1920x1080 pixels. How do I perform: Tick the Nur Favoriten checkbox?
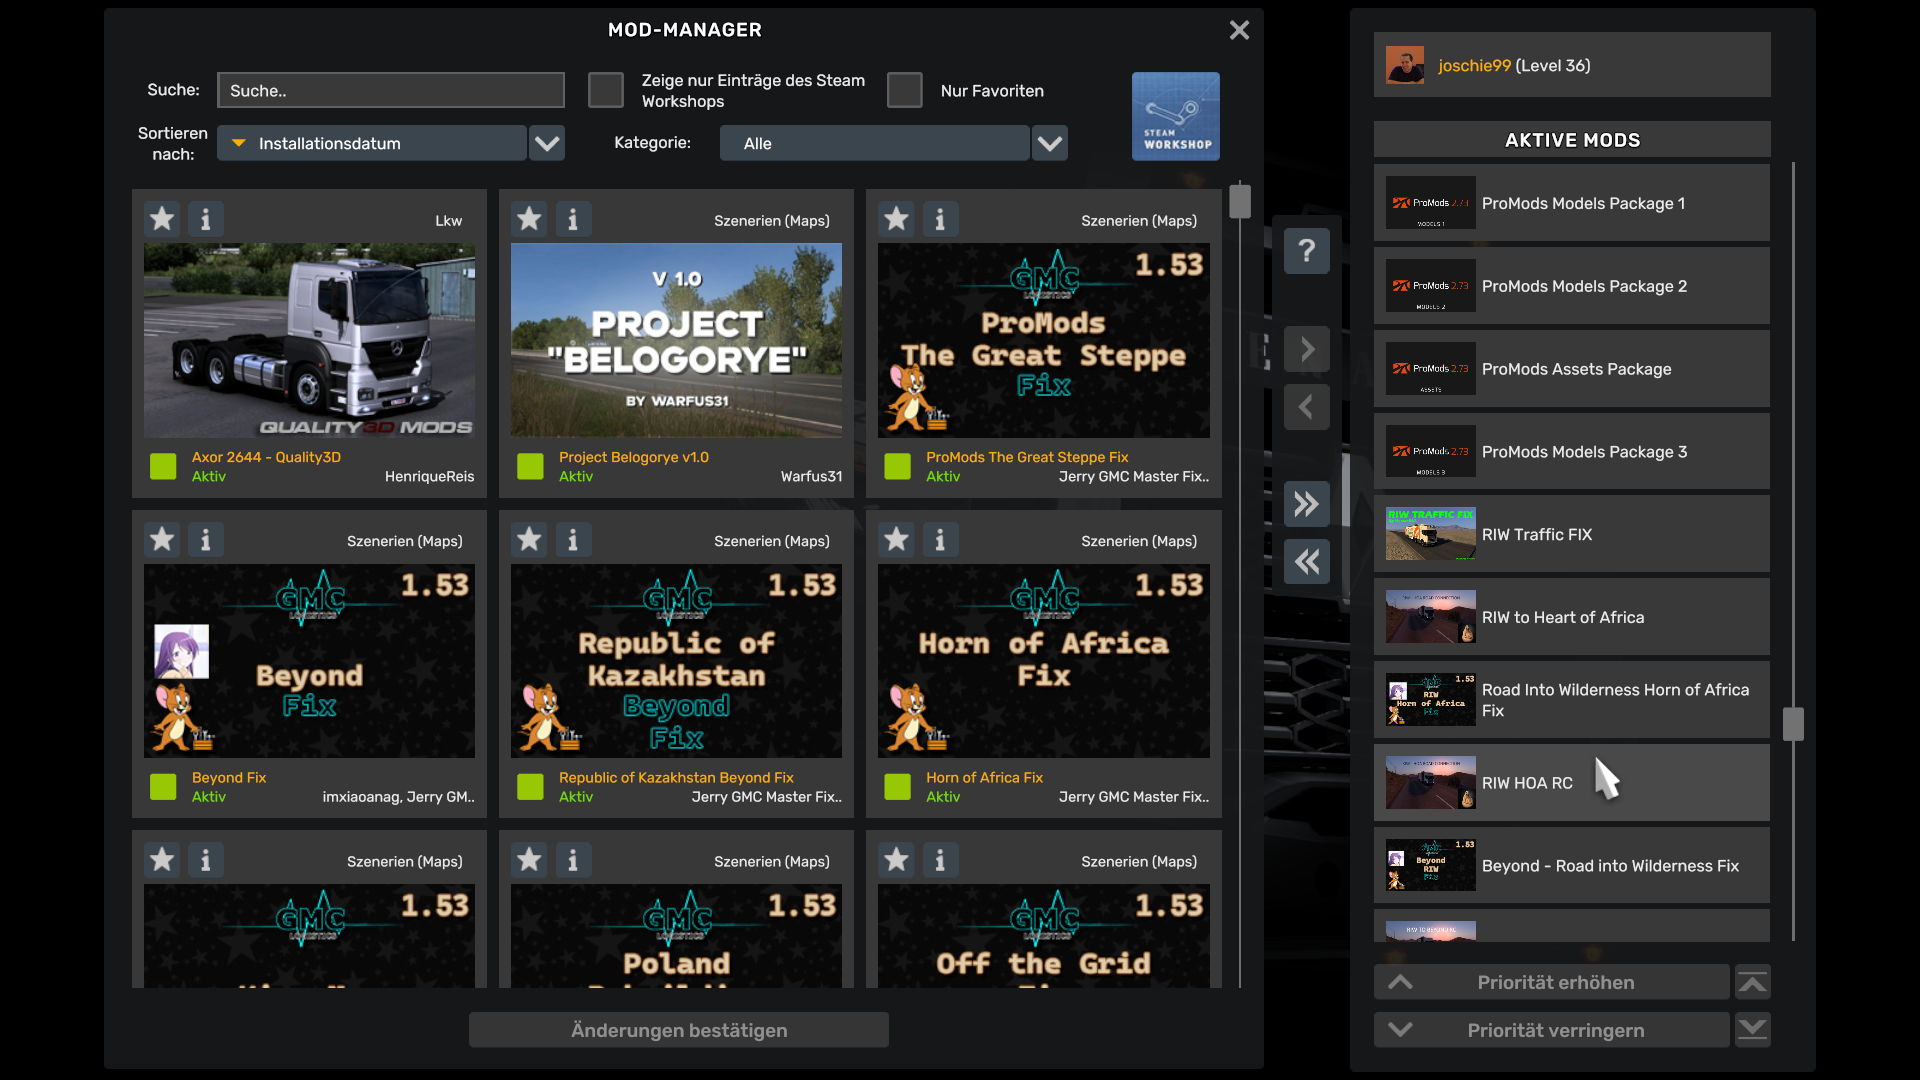[x=905, y=90]
